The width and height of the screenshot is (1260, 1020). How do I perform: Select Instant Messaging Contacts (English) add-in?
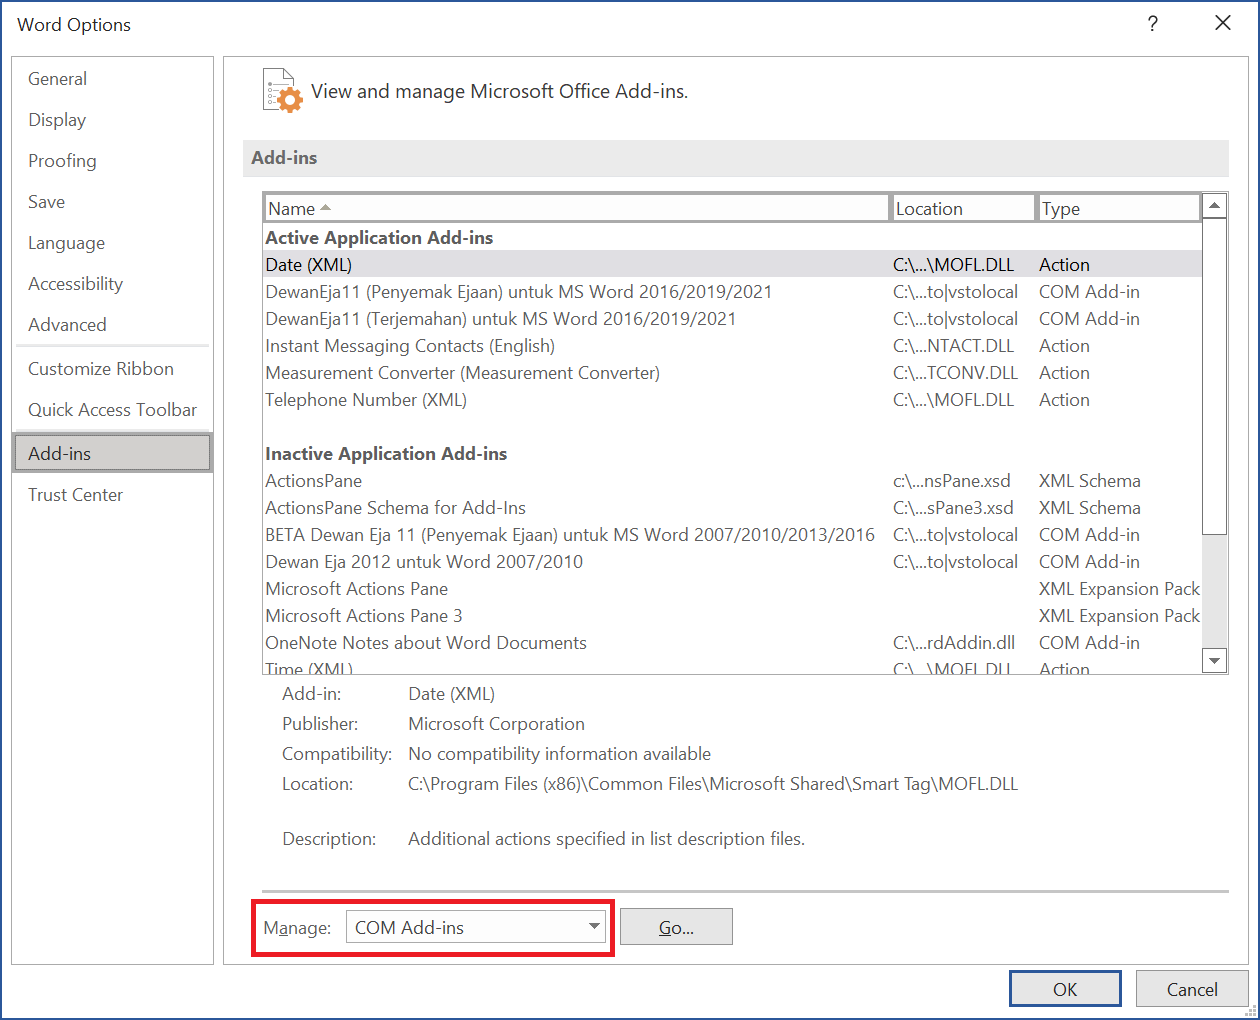[x=410, y=346]
